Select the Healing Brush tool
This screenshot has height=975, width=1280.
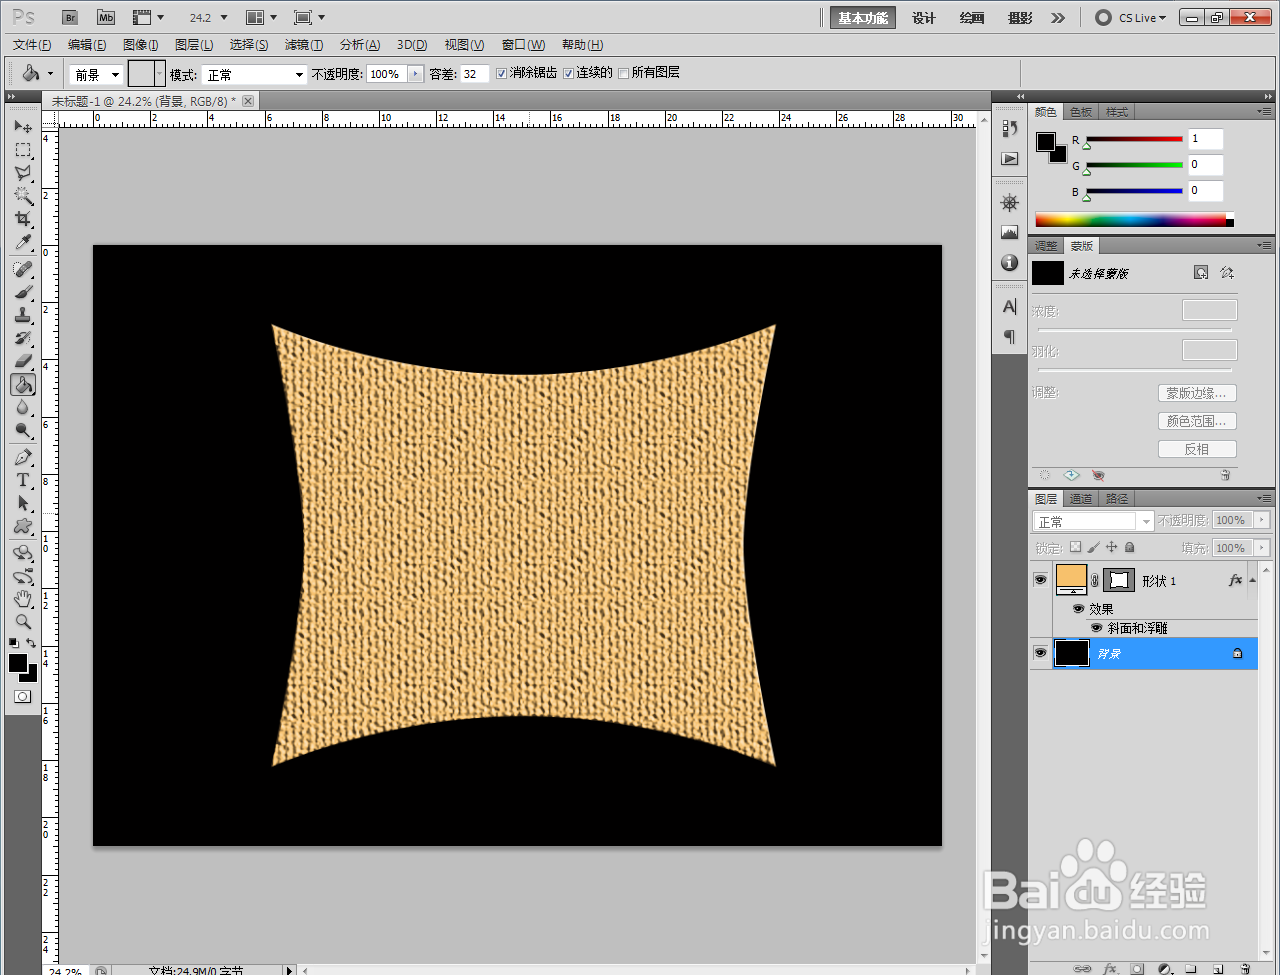pyautogui.click(x=23, y=269)
